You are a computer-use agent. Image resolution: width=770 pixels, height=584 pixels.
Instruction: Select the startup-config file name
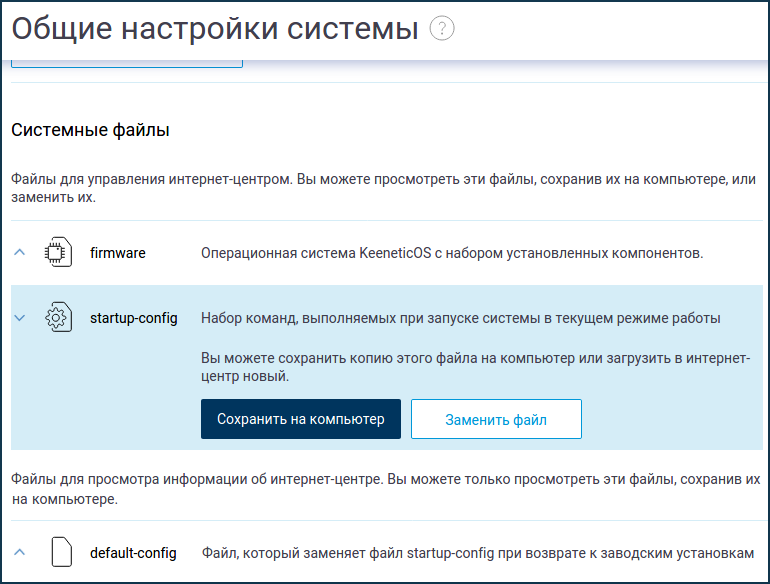(x=134, y=318)
